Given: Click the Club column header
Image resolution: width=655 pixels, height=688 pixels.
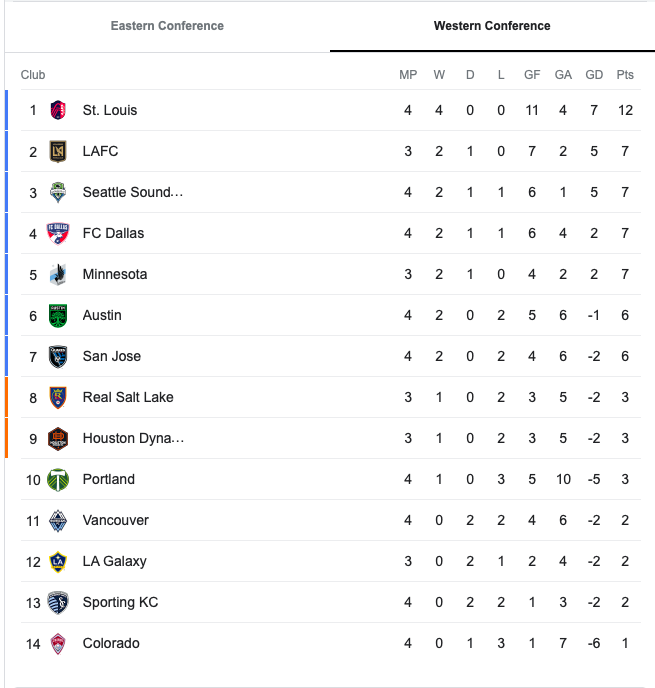Looking at the screenshot, I should tap(33, 75).
